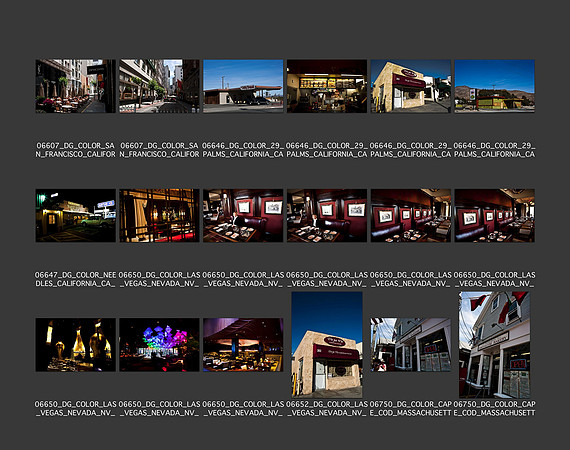Open the Needles night photo with green truck
The height and width of the screenshot is (450, 570).
point(76,216)
